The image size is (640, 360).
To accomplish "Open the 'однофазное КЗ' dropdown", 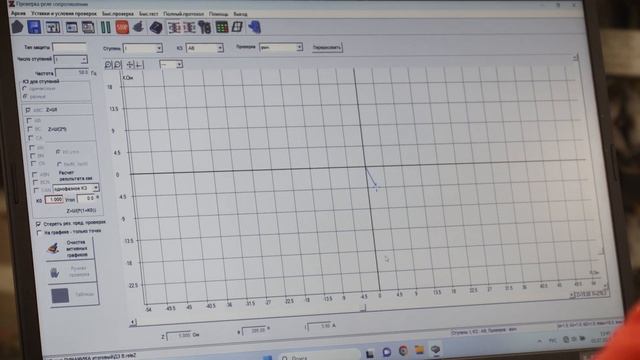I will pyautogui.click(x=76, y=188).
